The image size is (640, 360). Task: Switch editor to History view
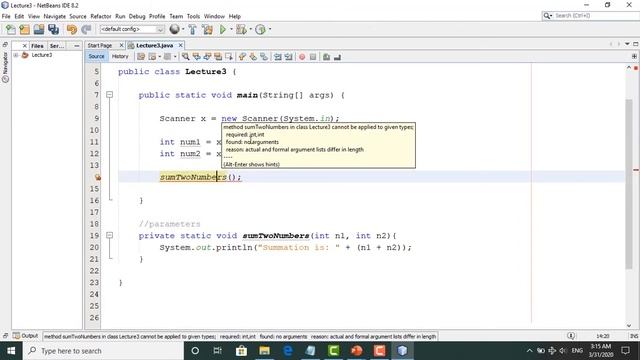pos(120,56)
